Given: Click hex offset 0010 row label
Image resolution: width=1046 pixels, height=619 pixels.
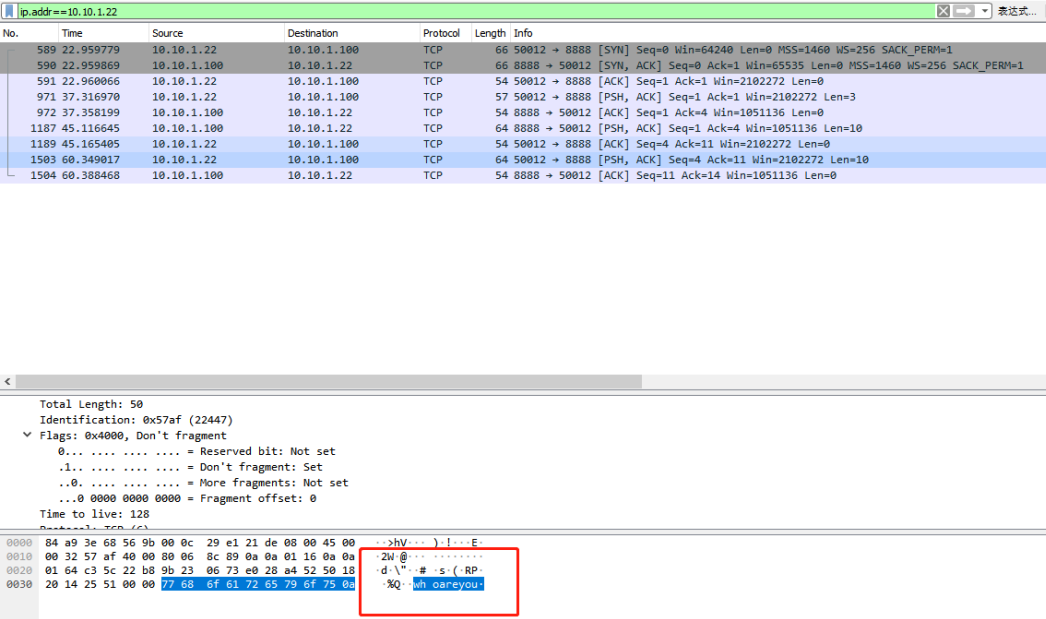Looking at the screenshot, I should click(19, 556).
